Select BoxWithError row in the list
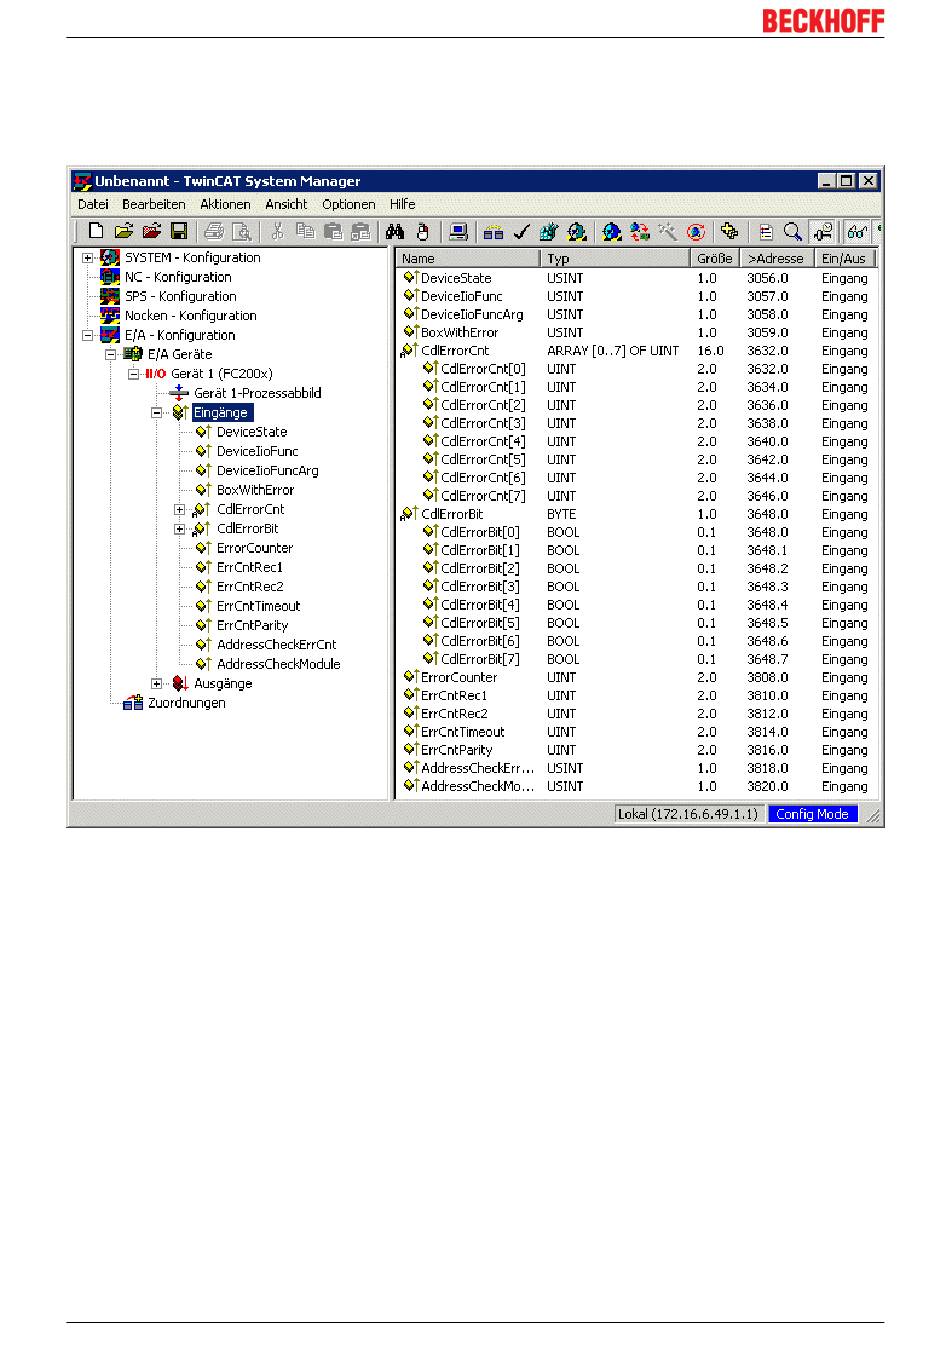Image resolution: width=950 pixels, height=1369 pixels. click(637, 332)
